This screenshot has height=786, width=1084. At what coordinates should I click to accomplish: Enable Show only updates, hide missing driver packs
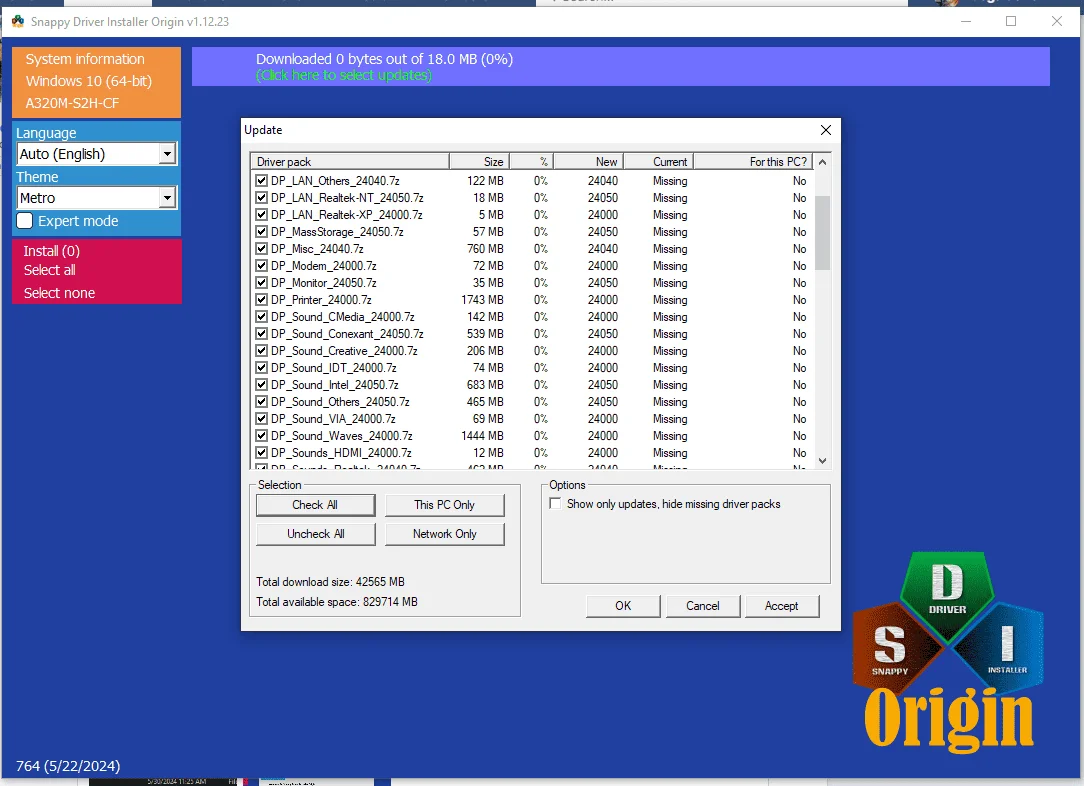coord(555,503)
